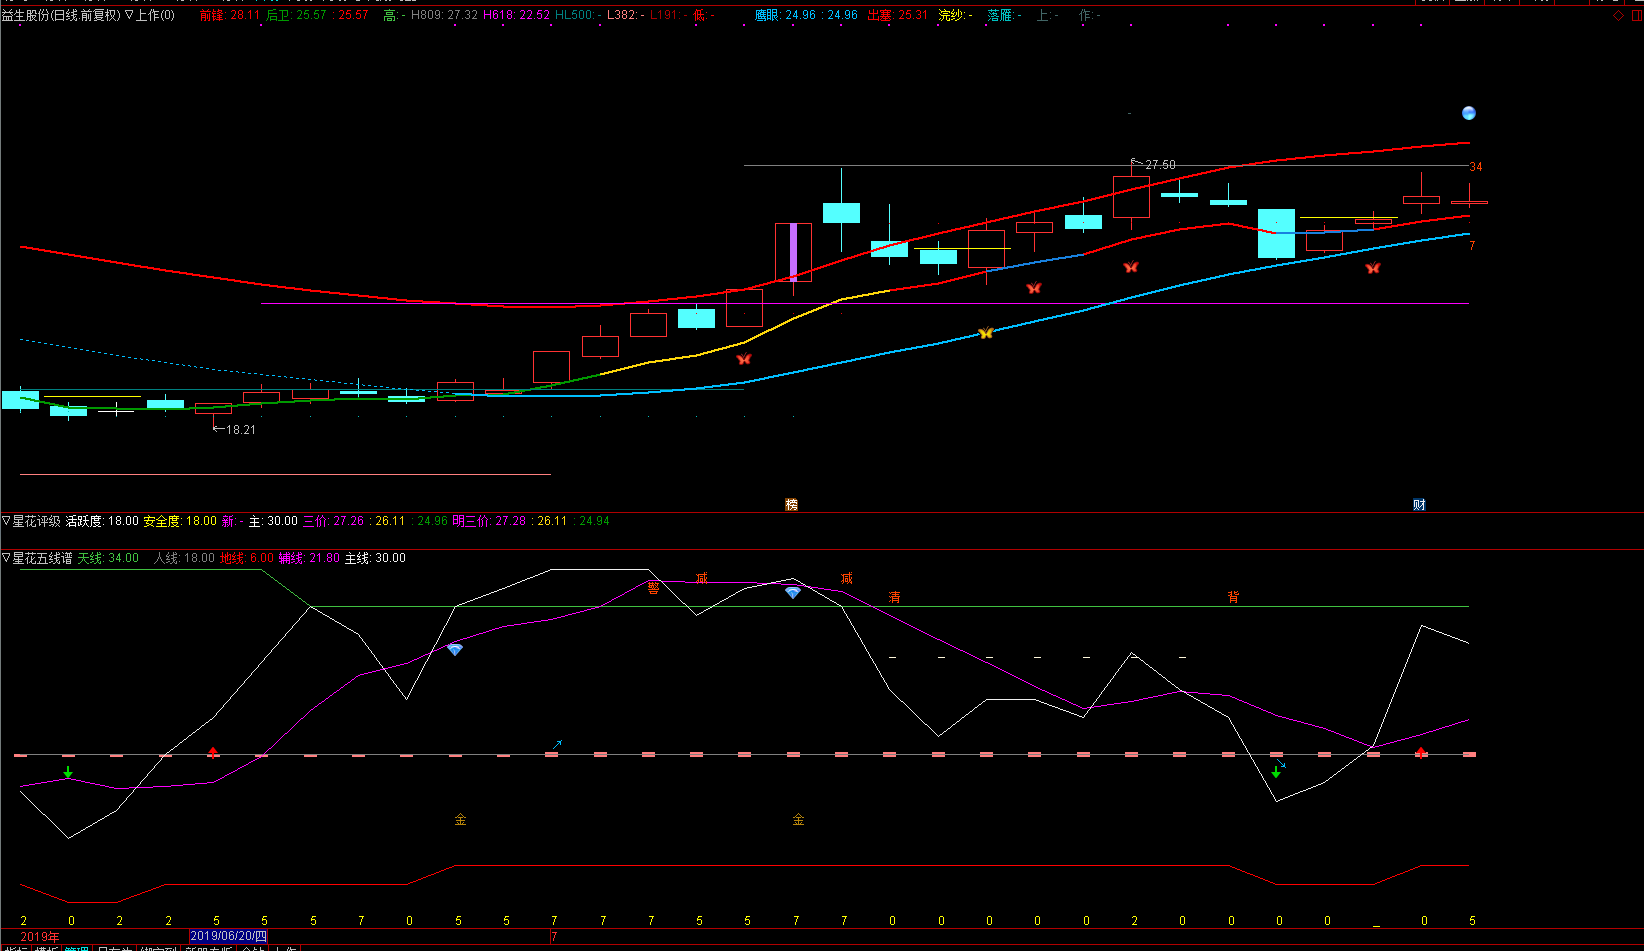Click the 榜 marker icon below chart

click(792, 504)
